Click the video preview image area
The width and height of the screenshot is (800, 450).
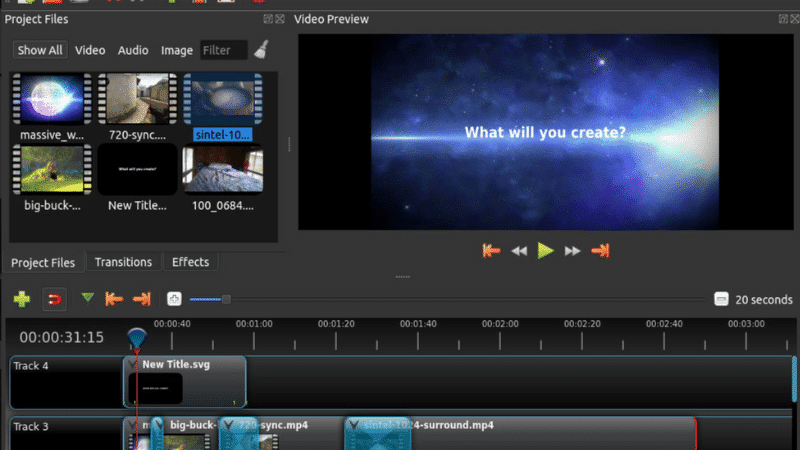click(x=545, y=132)
